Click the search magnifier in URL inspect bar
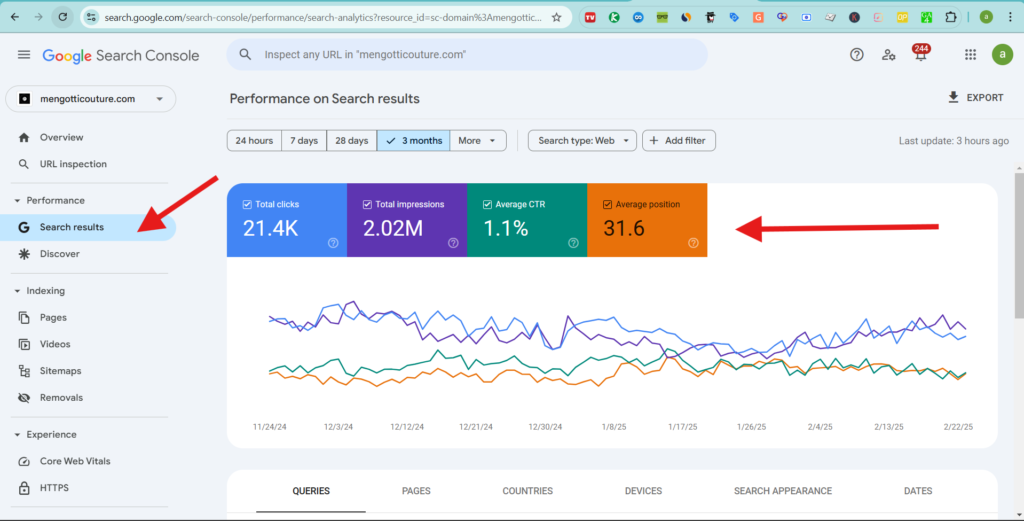 click(245, 55)
